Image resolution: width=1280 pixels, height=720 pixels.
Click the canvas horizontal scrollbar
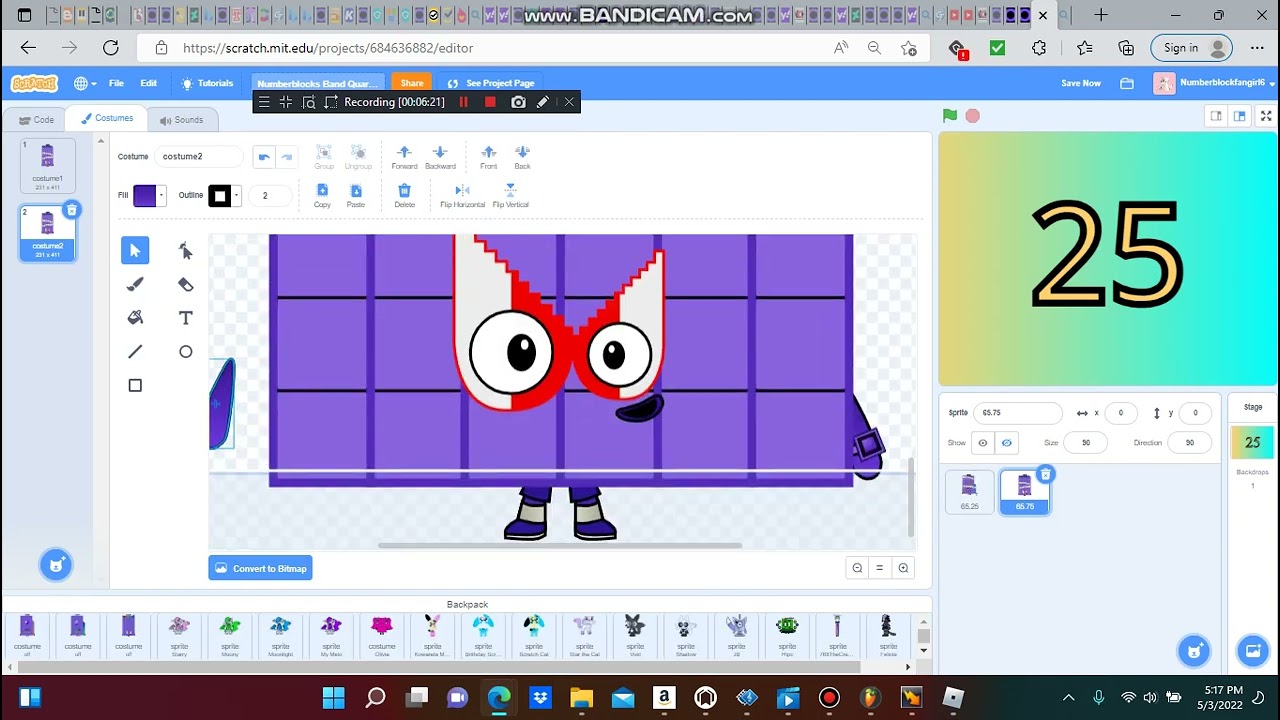pyautogui.click(x=560, y=546)
